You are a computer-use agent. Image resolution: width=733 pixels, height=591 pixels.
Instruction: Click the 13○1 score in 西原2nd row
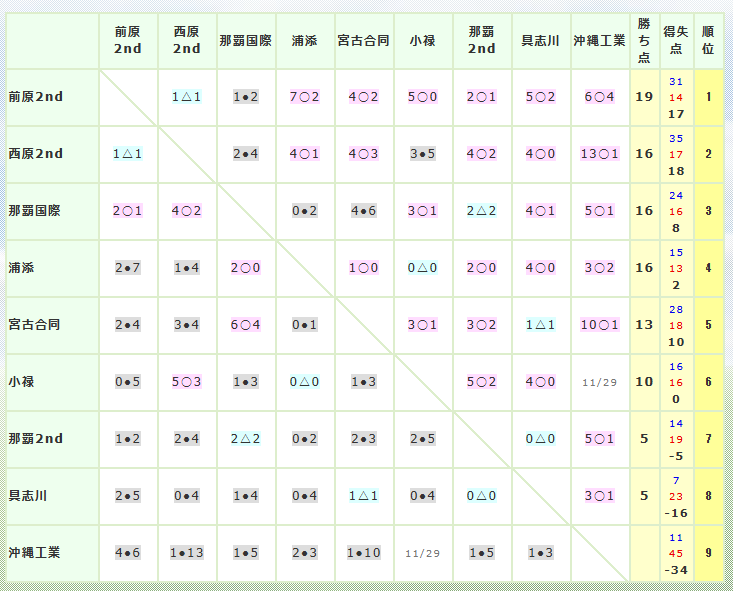(x=600, y=154)
